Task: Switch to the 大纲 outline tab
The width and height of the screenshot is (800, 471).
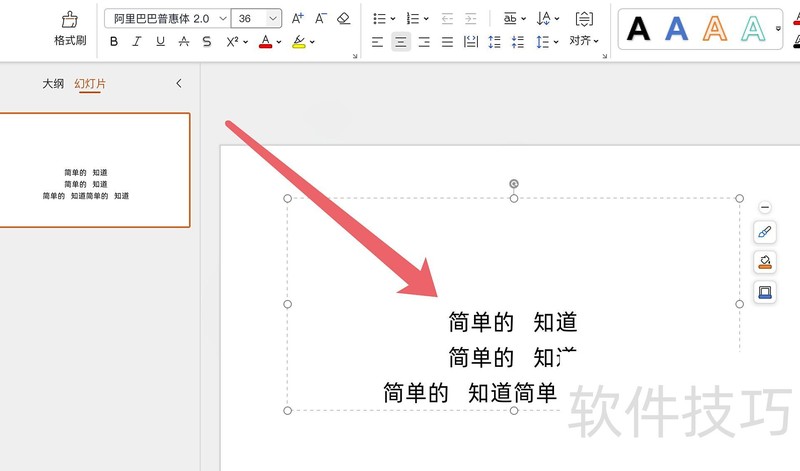Action: 53,84
